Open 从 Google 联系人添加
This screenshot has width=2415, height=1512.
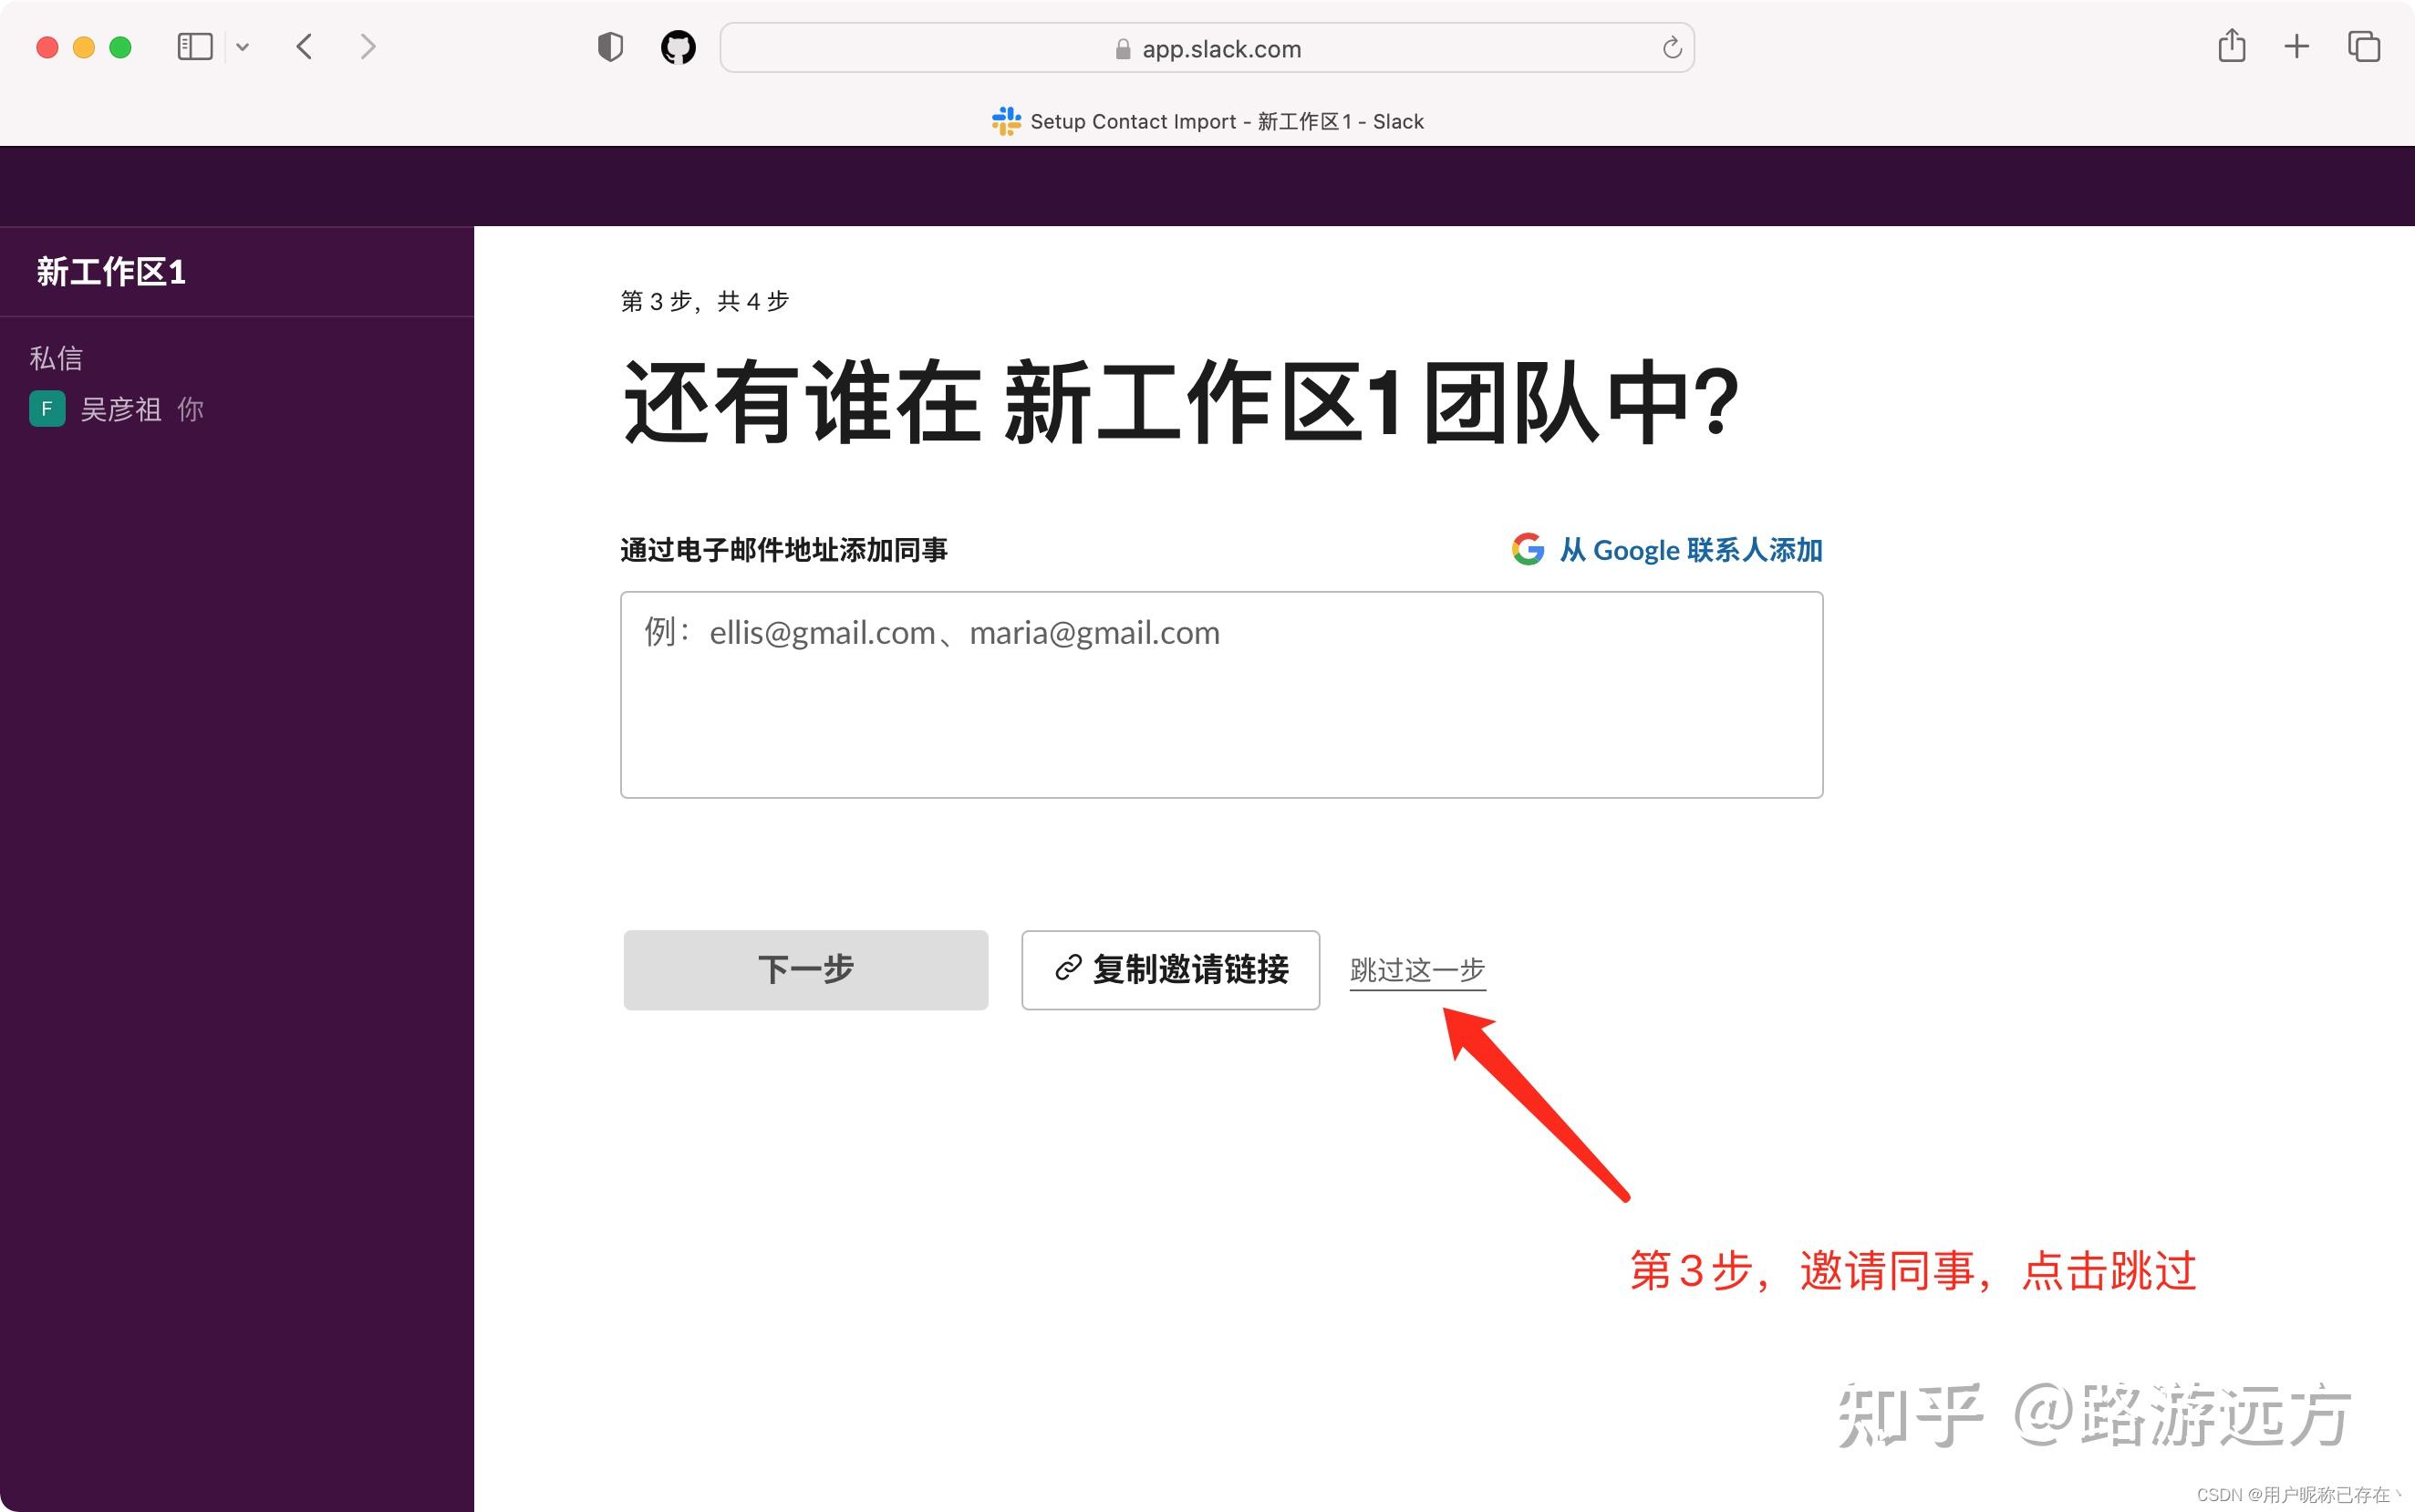pos(1690,549)
